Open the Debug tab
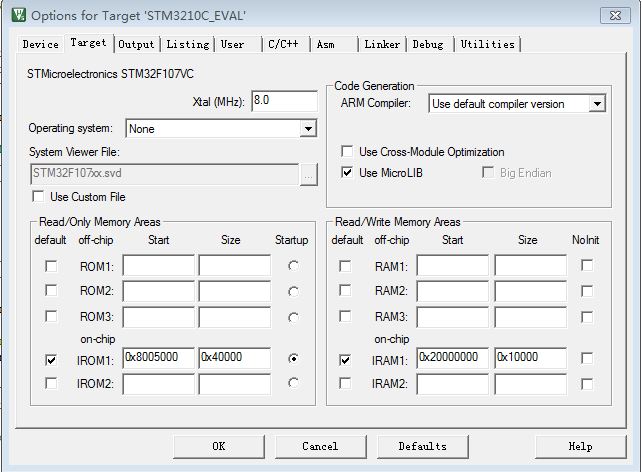The height and width of the screenshot is (472, 642). [x=428, y=44]
